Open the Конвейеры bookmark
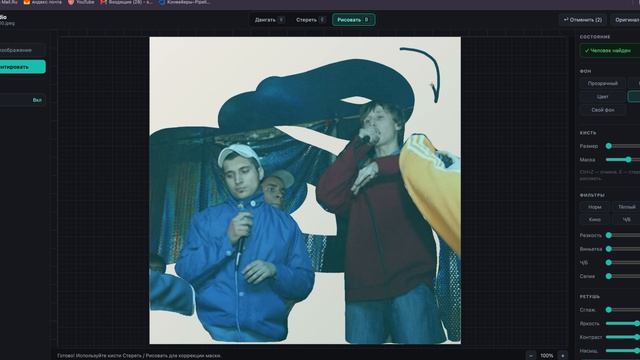 (x=184, y=2)
